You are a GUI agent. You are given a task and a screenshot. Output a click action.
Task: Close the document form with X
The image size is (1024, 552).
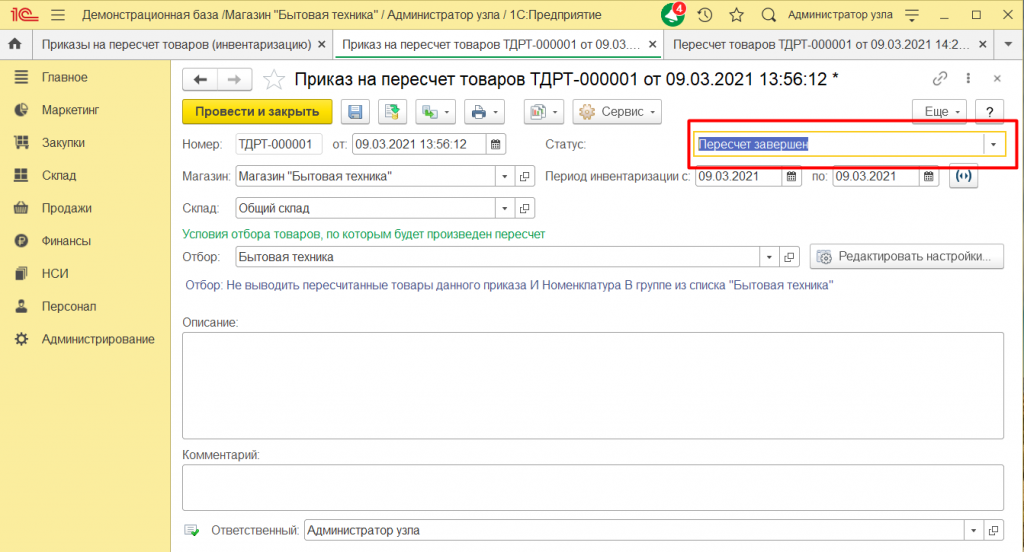(x=997, y=78)
